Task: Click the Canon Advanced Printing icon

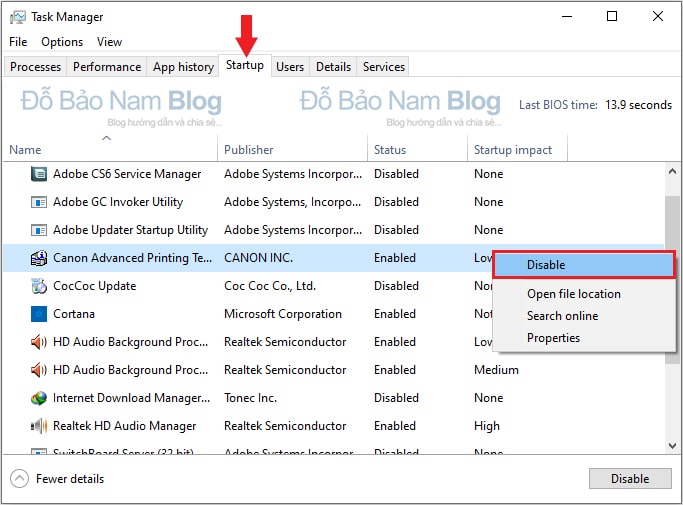Action: 39,258
